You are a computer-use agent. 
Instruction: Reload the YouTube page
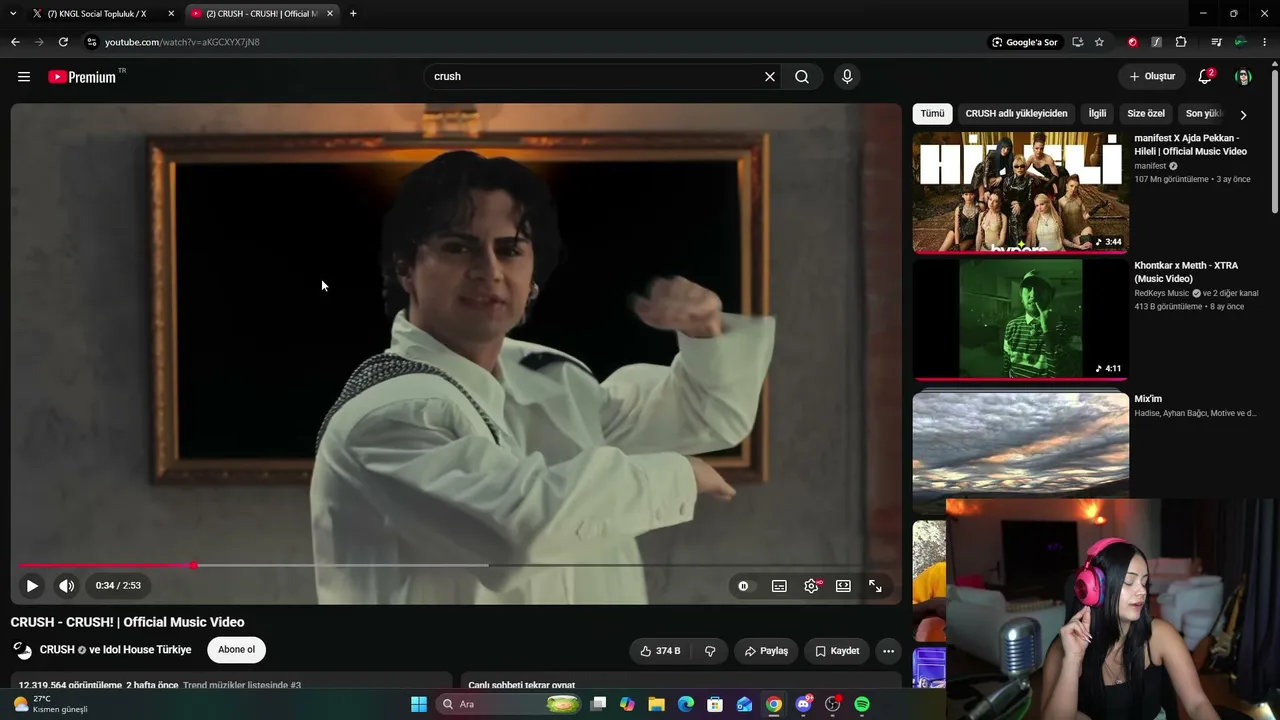pyautogui.click(x=63, y=42)
